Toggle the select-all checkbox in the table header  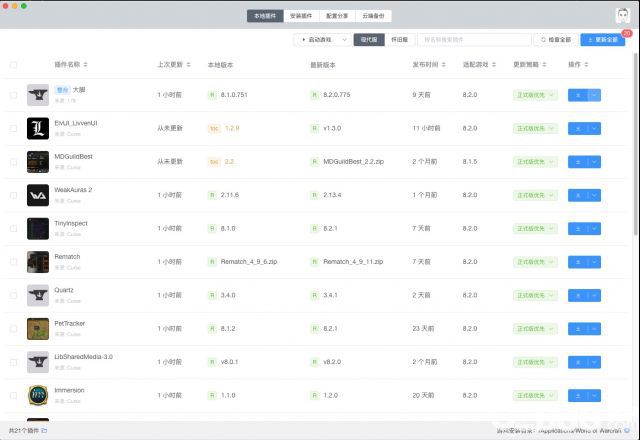(13, 64)
